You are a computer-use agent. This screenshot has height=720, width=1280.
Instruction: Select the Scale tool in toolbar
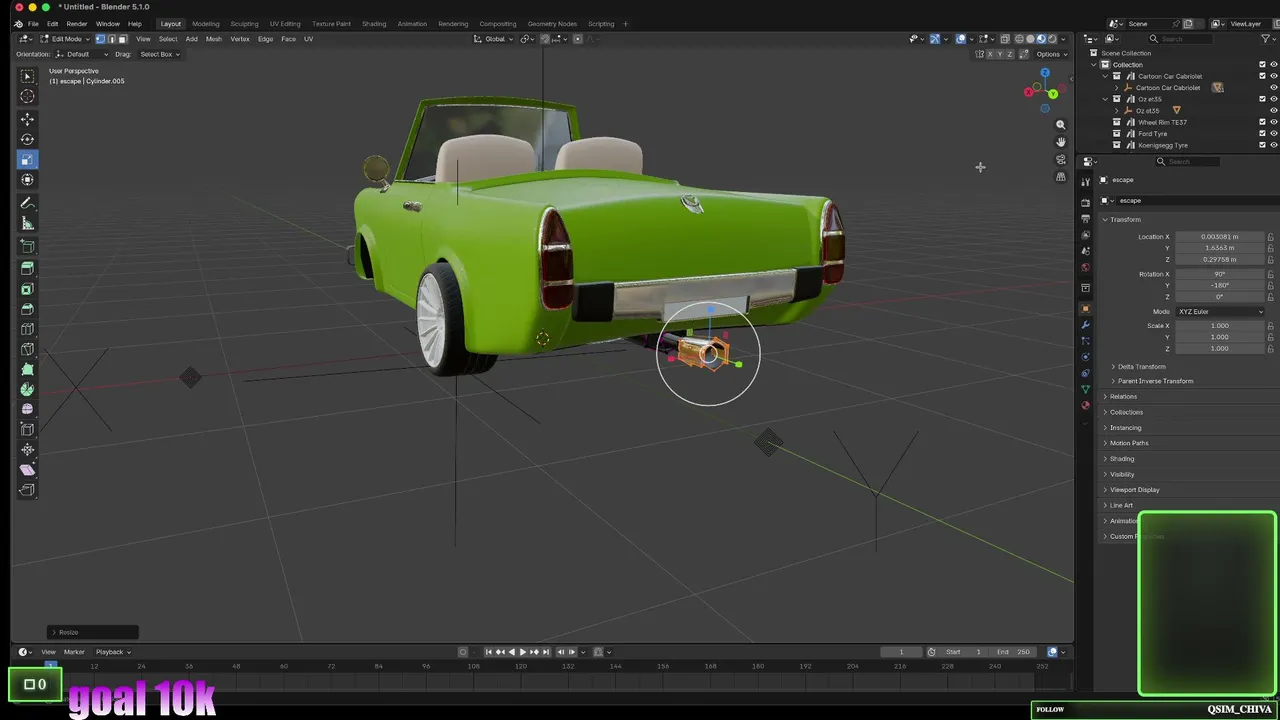pos(27,159)
